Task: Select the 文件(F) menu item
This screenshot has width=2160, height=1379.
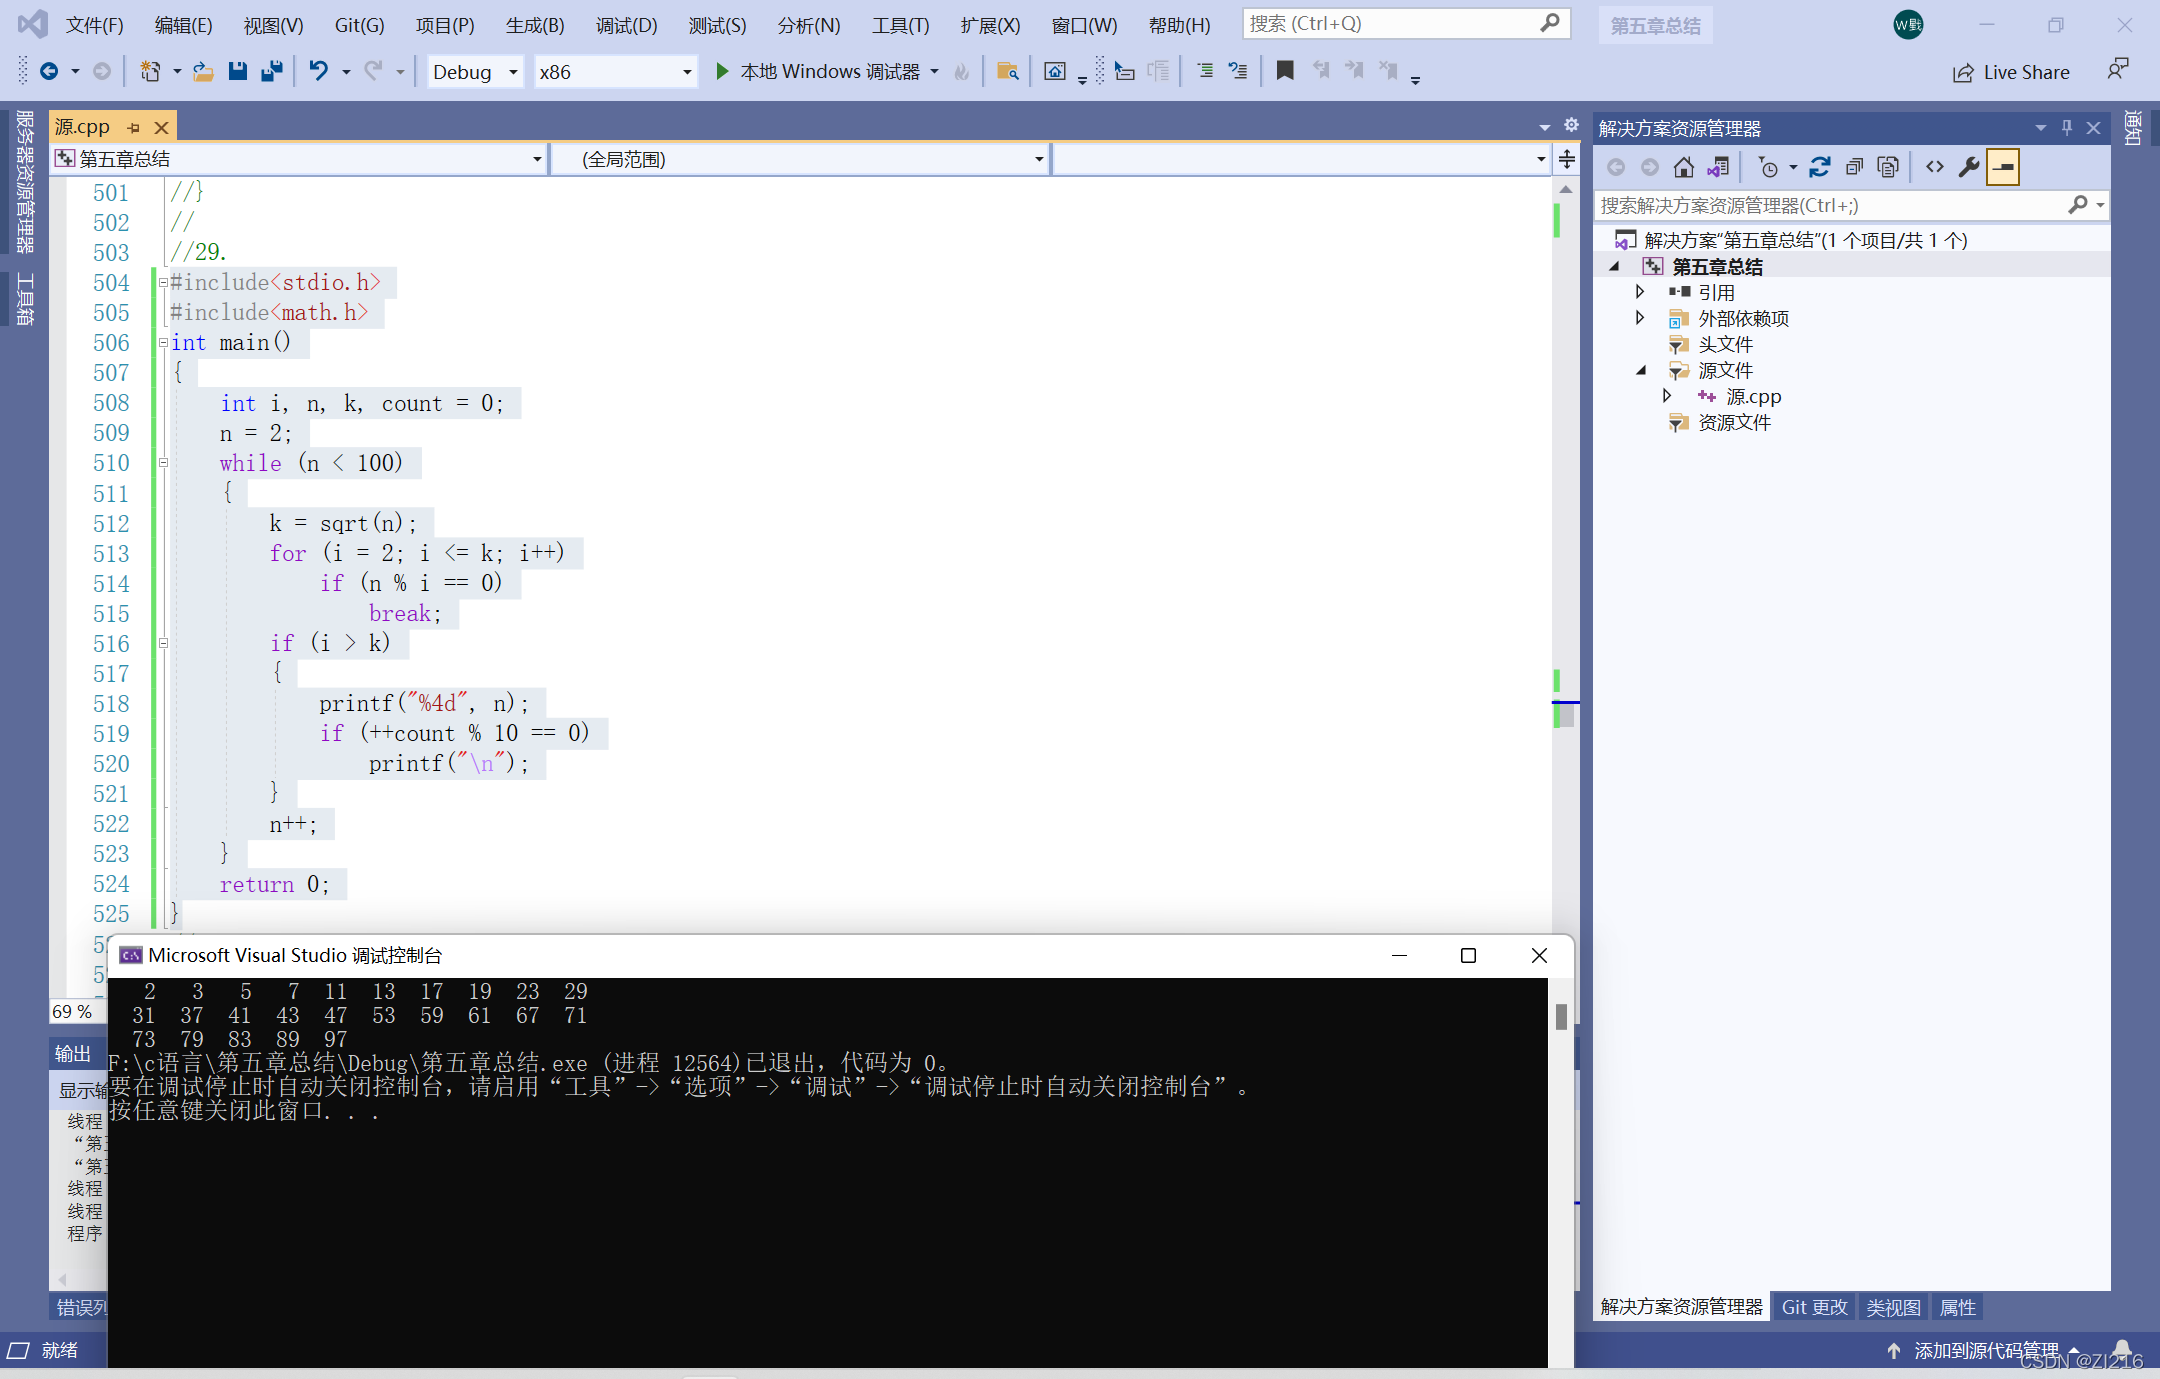Action: click(x=91, y=24)
